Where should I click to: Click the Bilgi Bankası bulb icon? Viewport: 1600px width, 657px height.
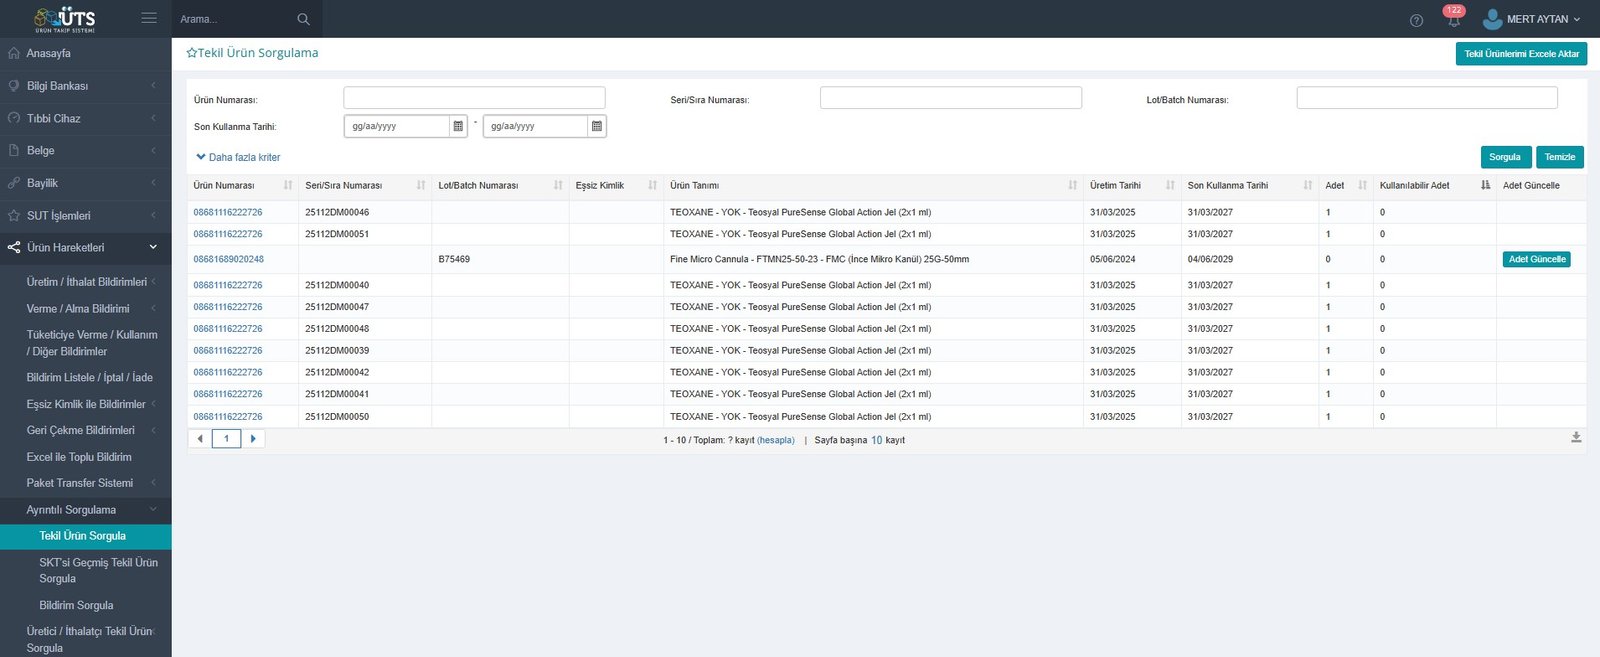coord(14,86)
